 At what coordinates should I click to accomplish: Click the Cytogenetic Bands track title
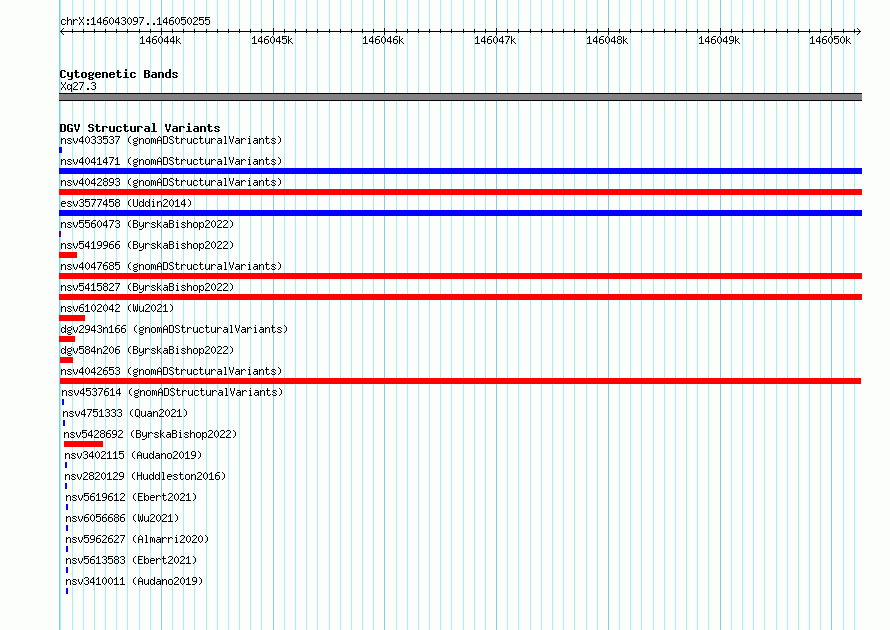tap(119, 74)
